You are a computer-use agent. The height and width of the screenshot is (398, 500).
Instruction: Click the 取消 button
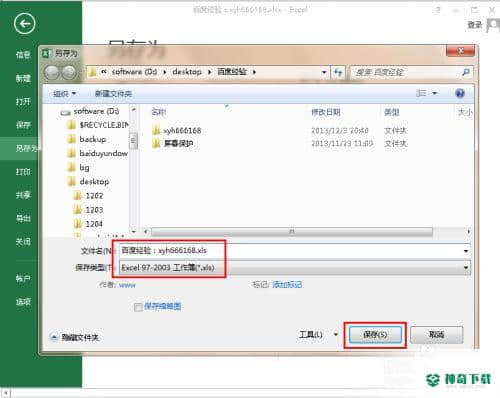tap(436, 335)
